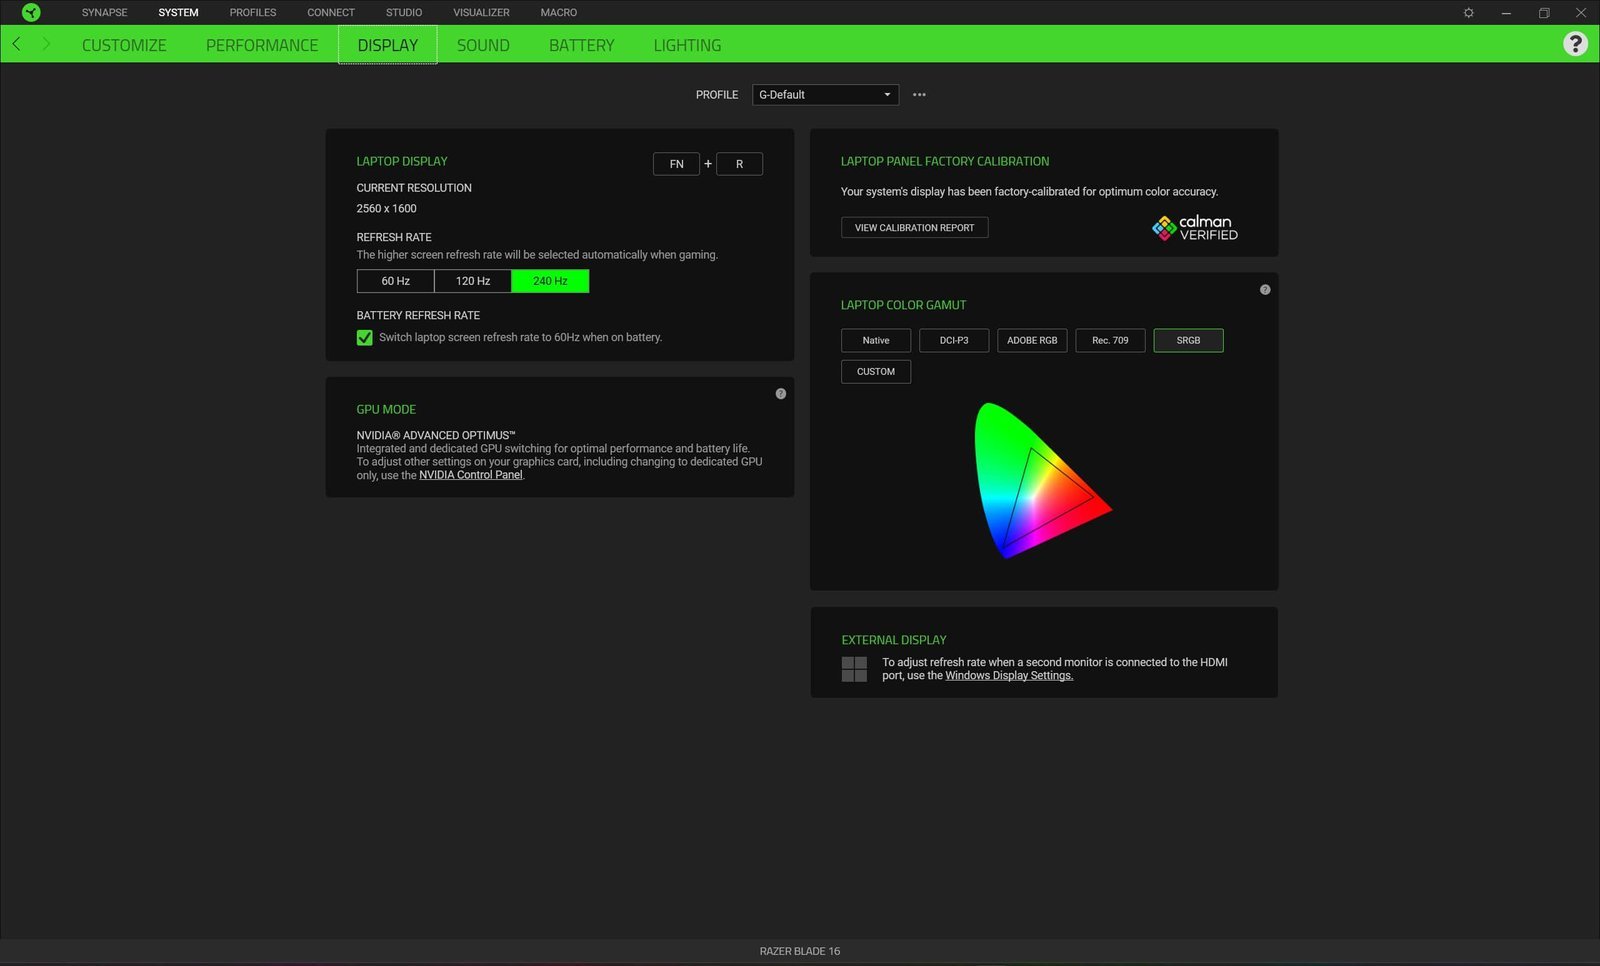
Task: Click GPU Mode info help icon
Action: (x=781, y=394)
